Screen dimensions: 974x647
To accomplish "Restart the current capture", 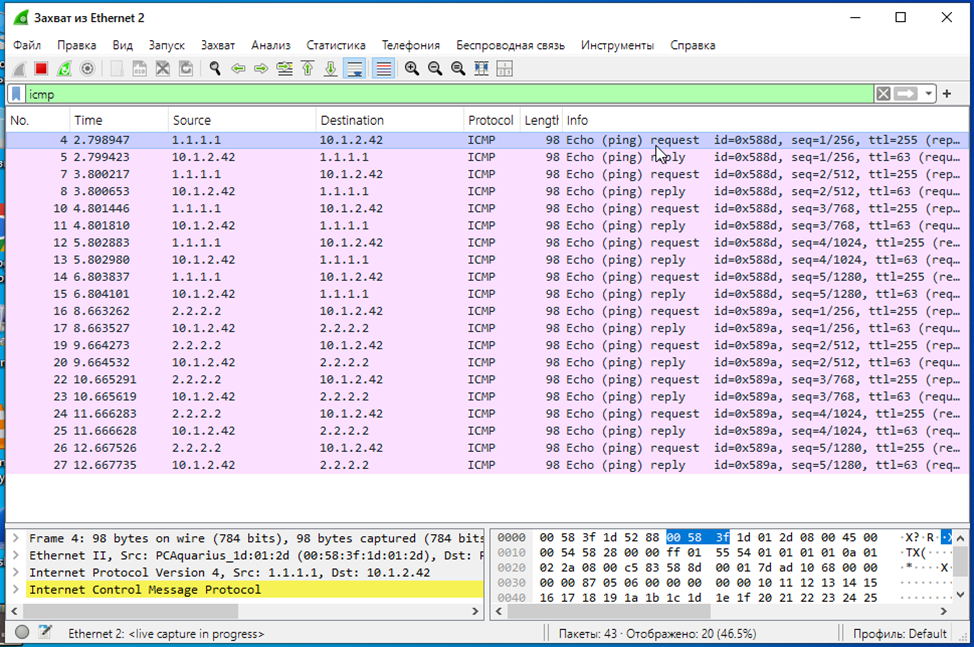I will [64, 69].
